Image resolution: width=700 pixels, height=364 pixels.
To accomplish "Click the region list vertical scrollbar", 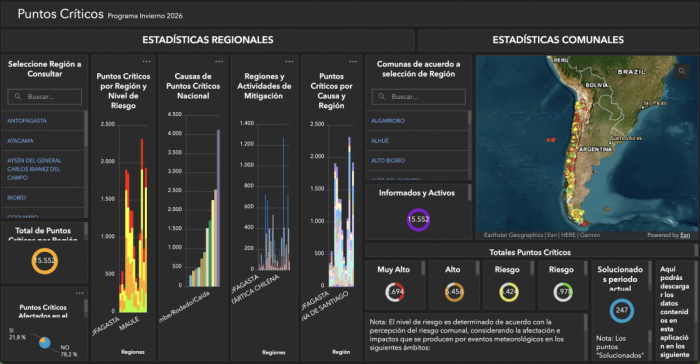I will pos(86,130).
